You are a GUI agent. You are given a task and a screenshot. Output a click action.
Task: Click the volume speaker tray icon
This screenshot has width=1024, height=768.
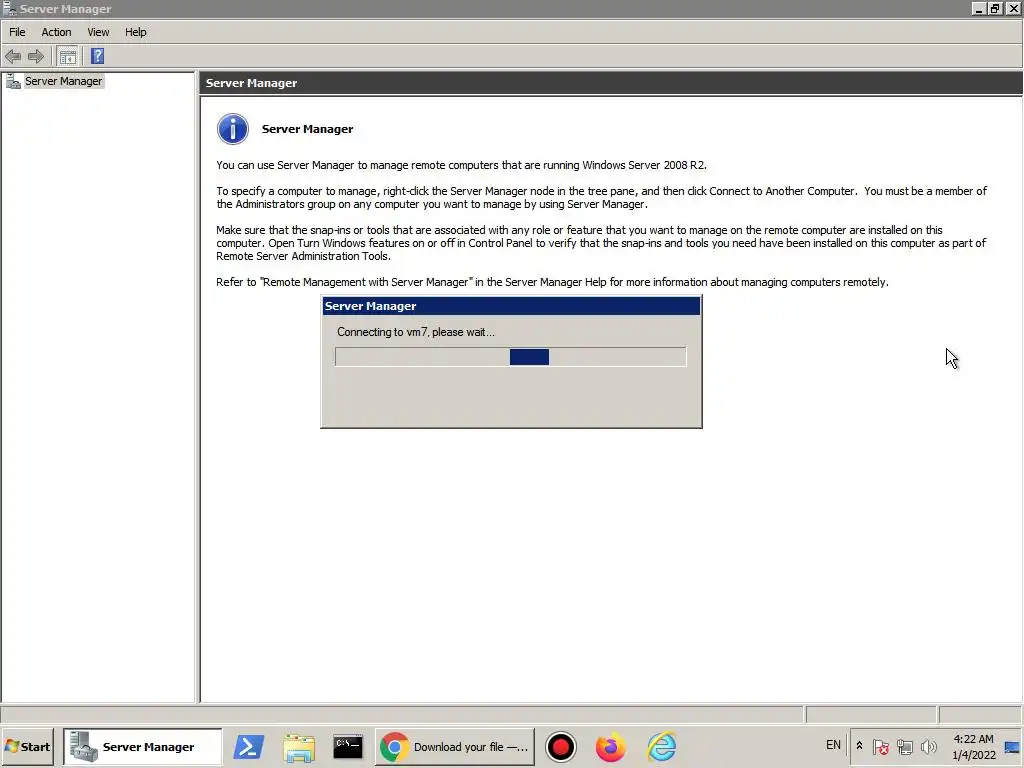click(x=929, y=746)
